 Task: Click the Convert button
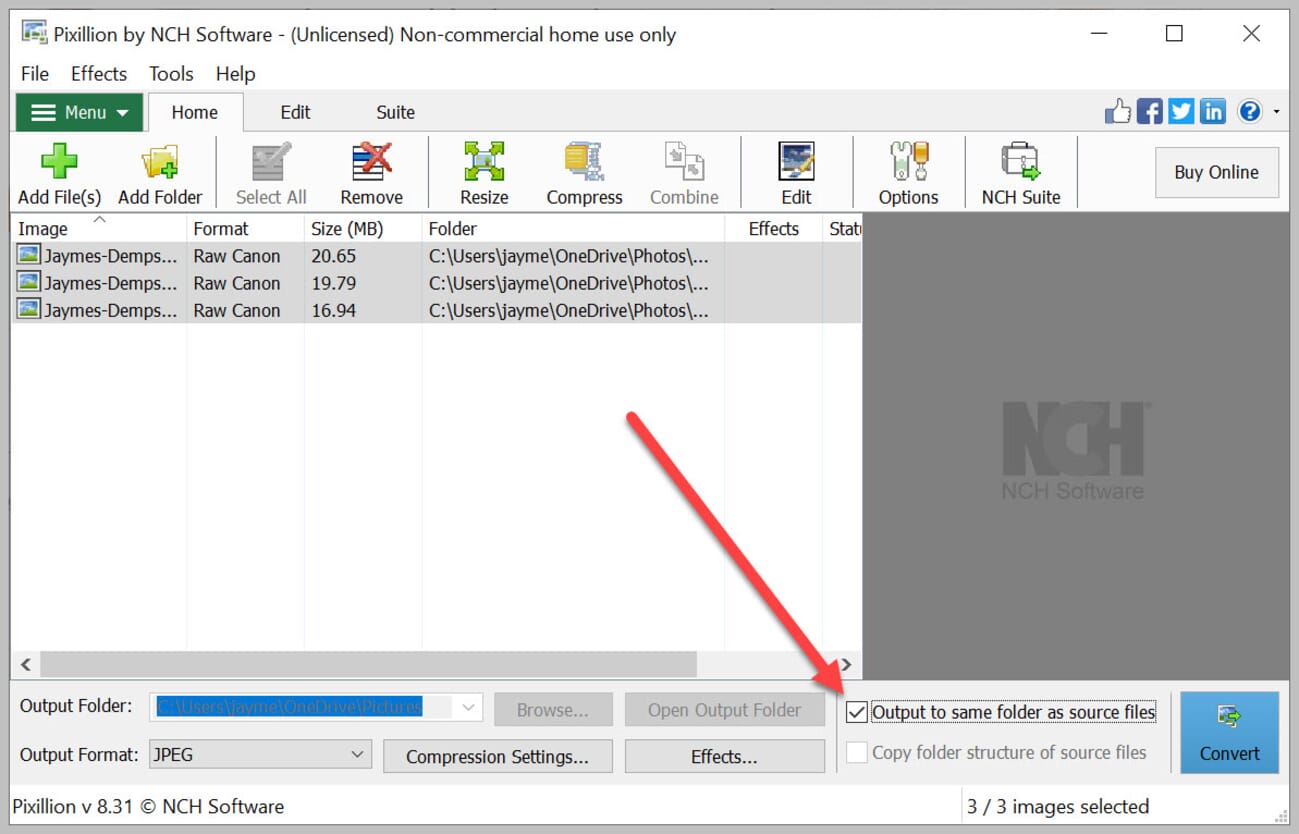coord(1229,732)
